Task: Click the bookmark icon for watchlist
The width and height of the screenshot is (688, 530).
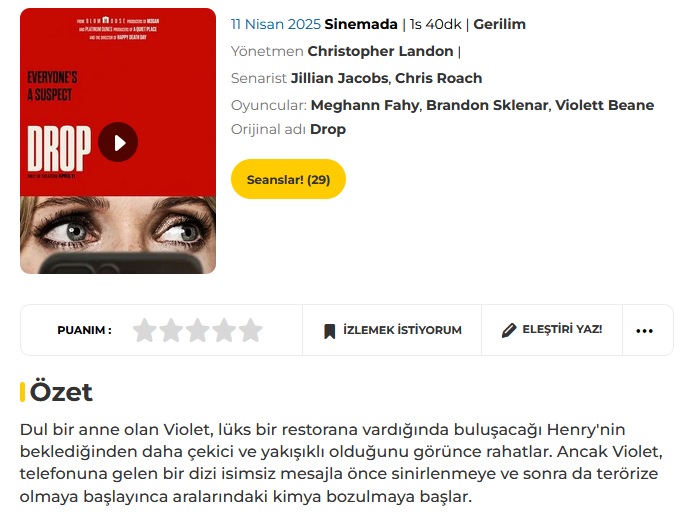Action: tap(330, 331)
